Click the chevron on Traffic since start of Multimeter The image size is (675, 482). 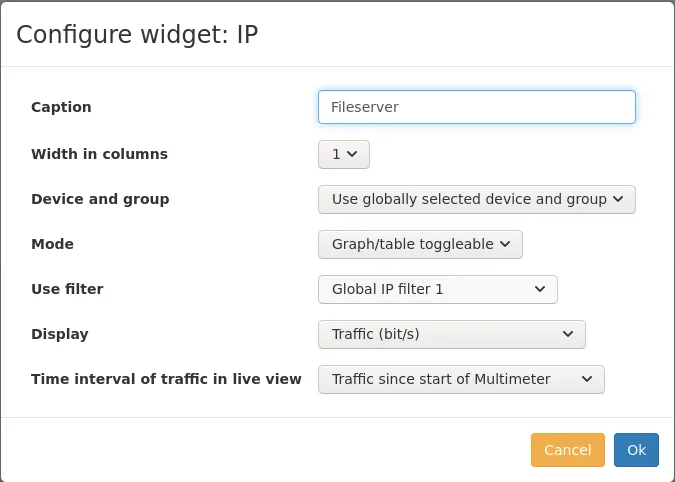[x=587, y=379]
